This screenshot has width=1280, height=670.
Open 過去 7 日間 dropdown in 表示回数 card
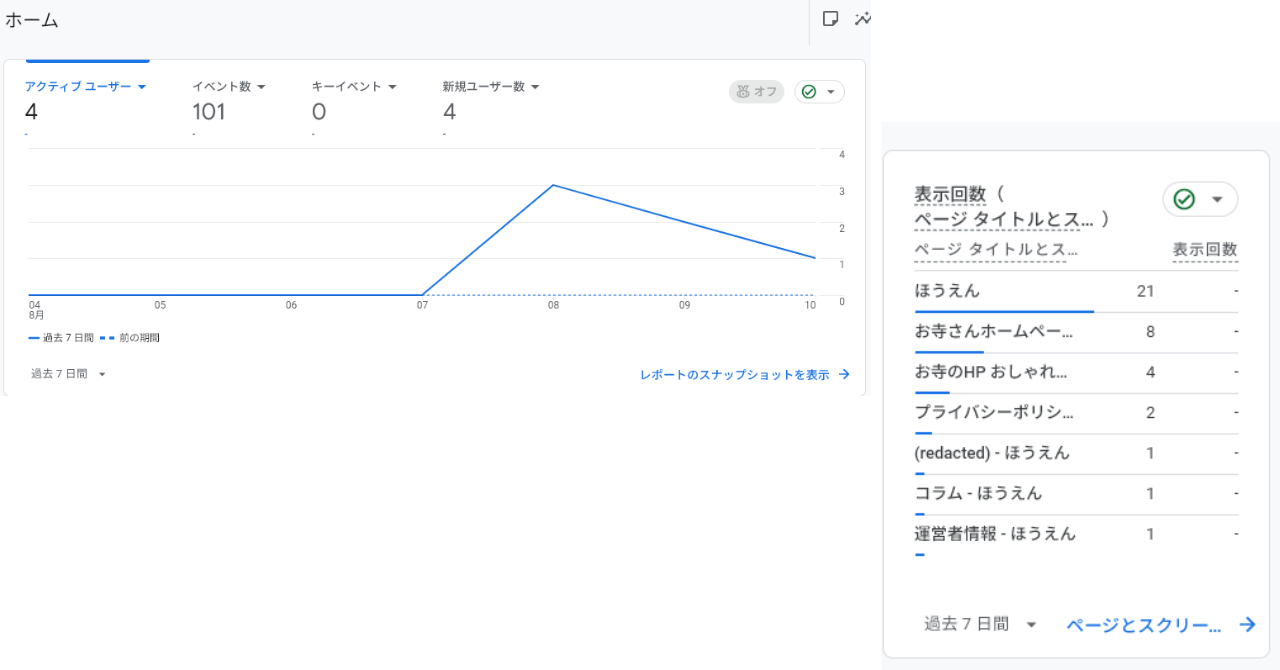click(980, 625)
